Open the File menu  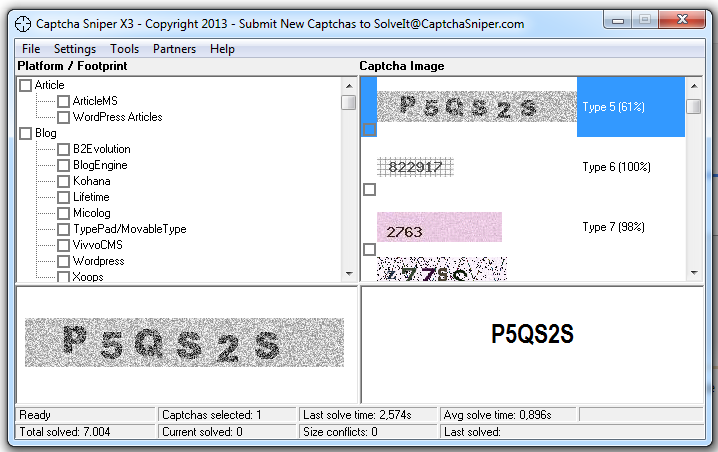(x=31, y=49)
